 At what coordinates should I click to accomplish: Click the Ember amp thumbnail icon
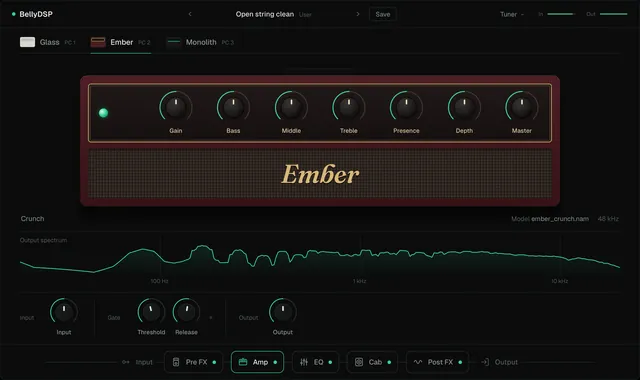[98, 42]
